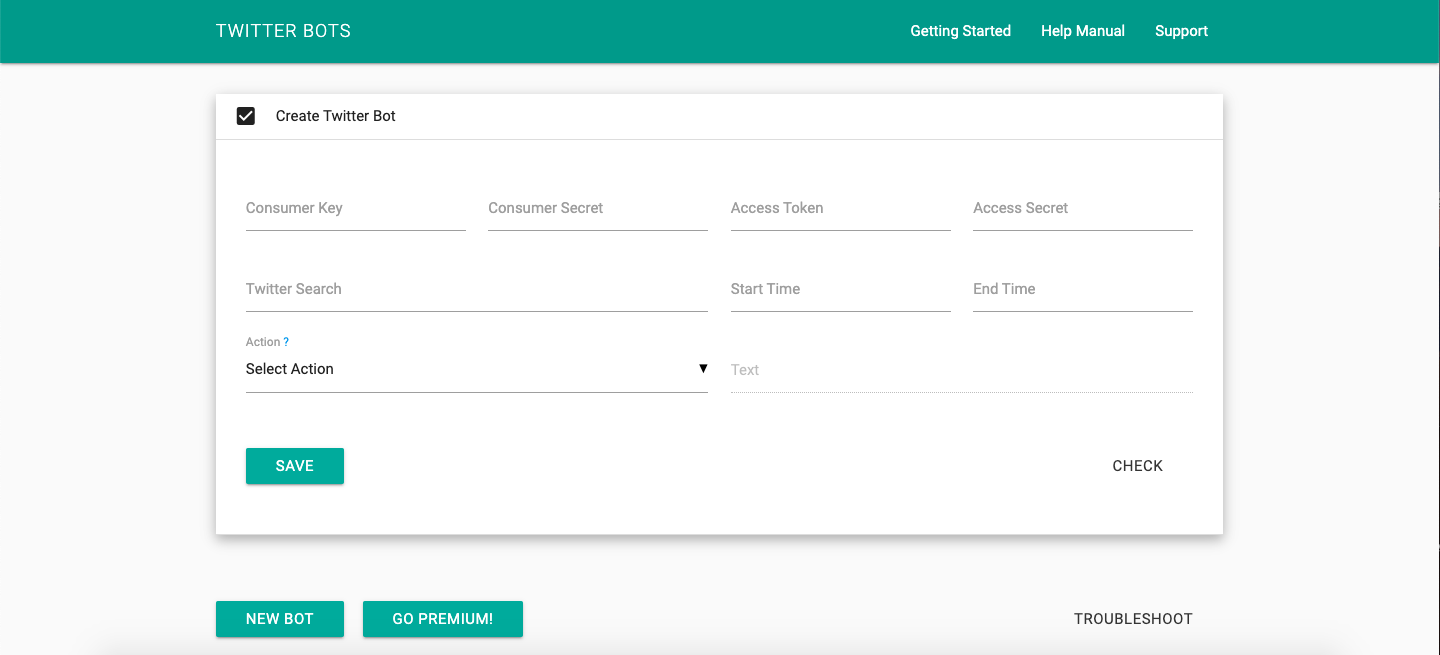Create a new bot with New Bot button
The image size is (1440, 655).
click(x=280, y=619)
